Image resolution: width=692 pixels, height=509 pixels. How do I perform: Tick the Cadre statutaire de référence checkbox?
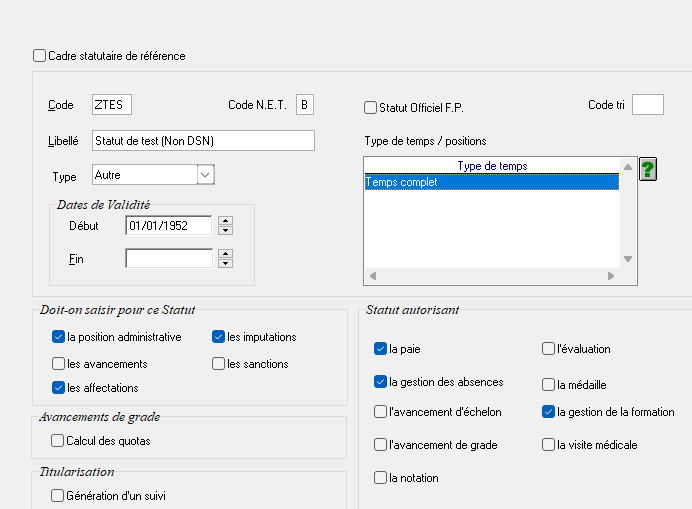[x=39, y=56]
